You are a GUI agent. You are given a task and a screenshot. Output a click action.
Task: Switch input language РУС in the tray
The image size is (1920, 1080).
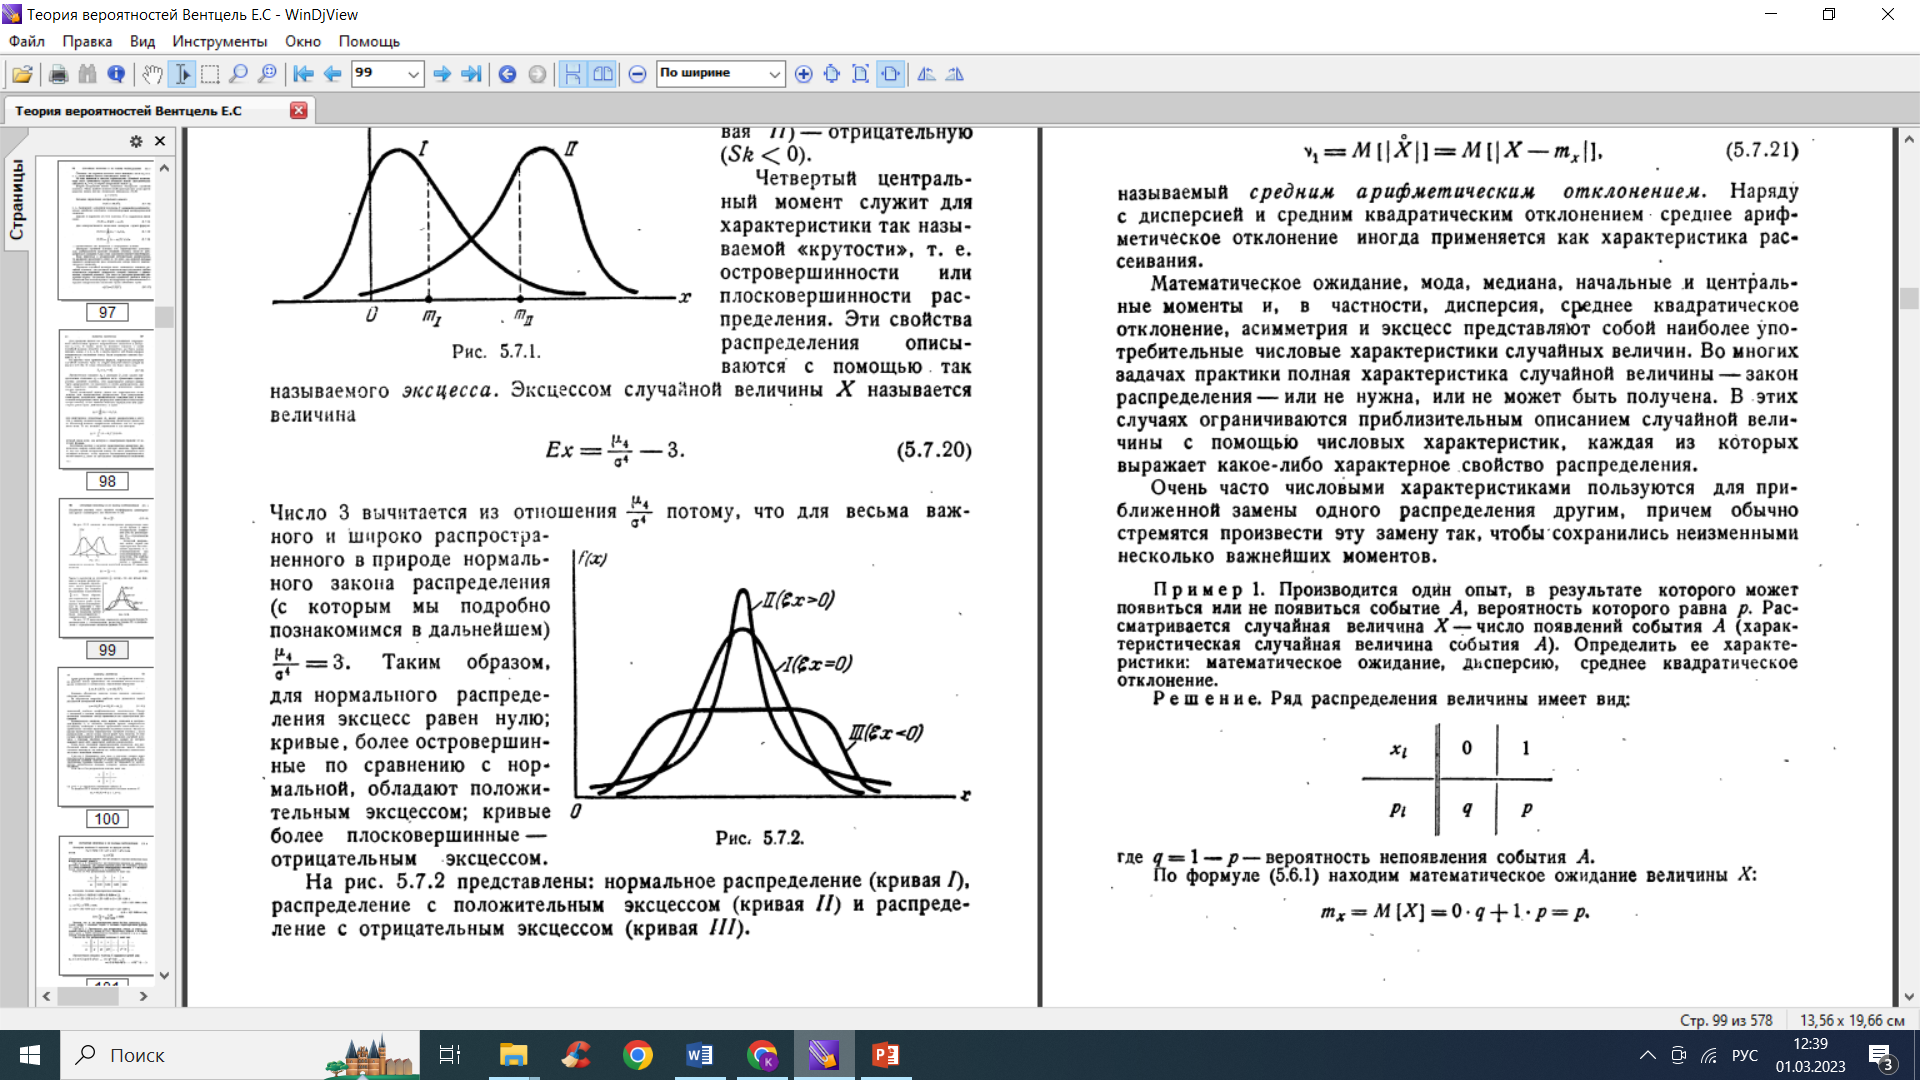(1744, 1055)
